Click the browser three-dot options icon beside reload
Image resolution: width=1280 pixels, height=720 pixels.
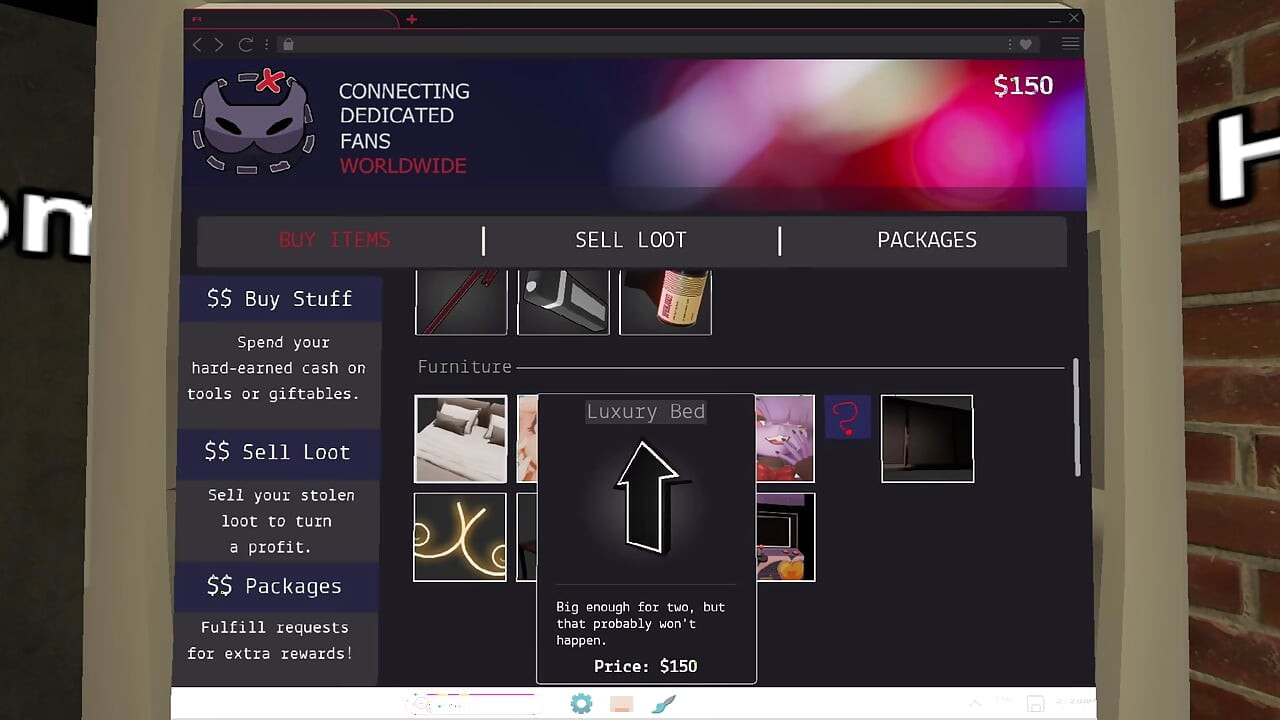[x=267, y=44]
